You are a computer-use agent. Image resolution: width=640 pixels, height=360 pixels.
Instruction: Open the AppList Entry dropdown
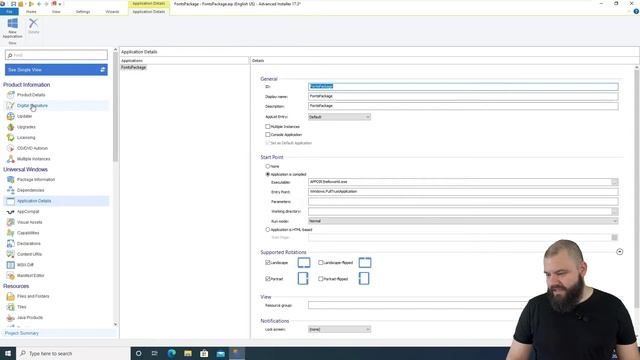coord(339,117)
